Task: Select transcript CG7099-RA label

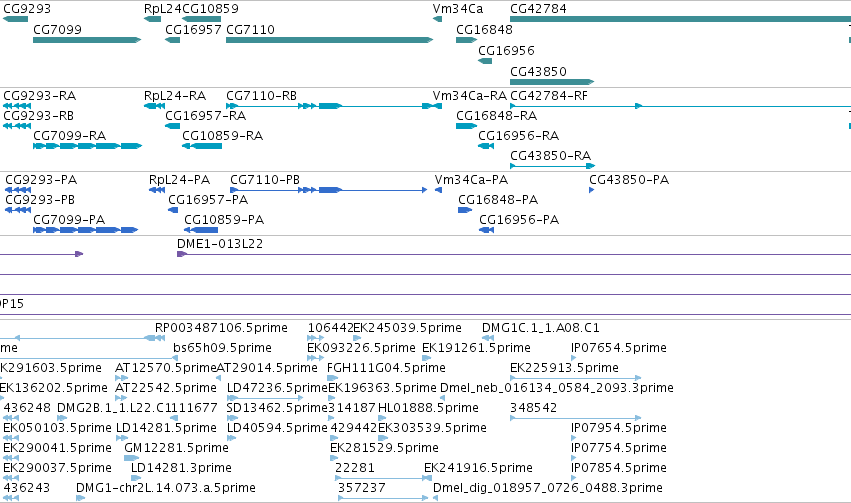Action: point(69,136)
